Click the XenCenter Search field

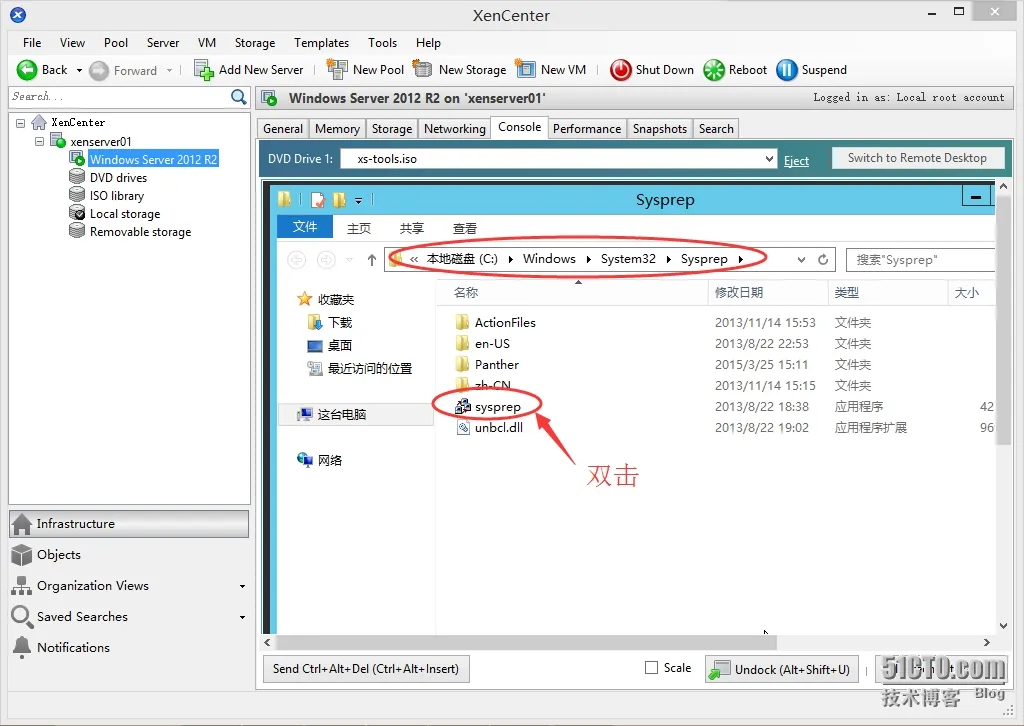coord(119,97)
